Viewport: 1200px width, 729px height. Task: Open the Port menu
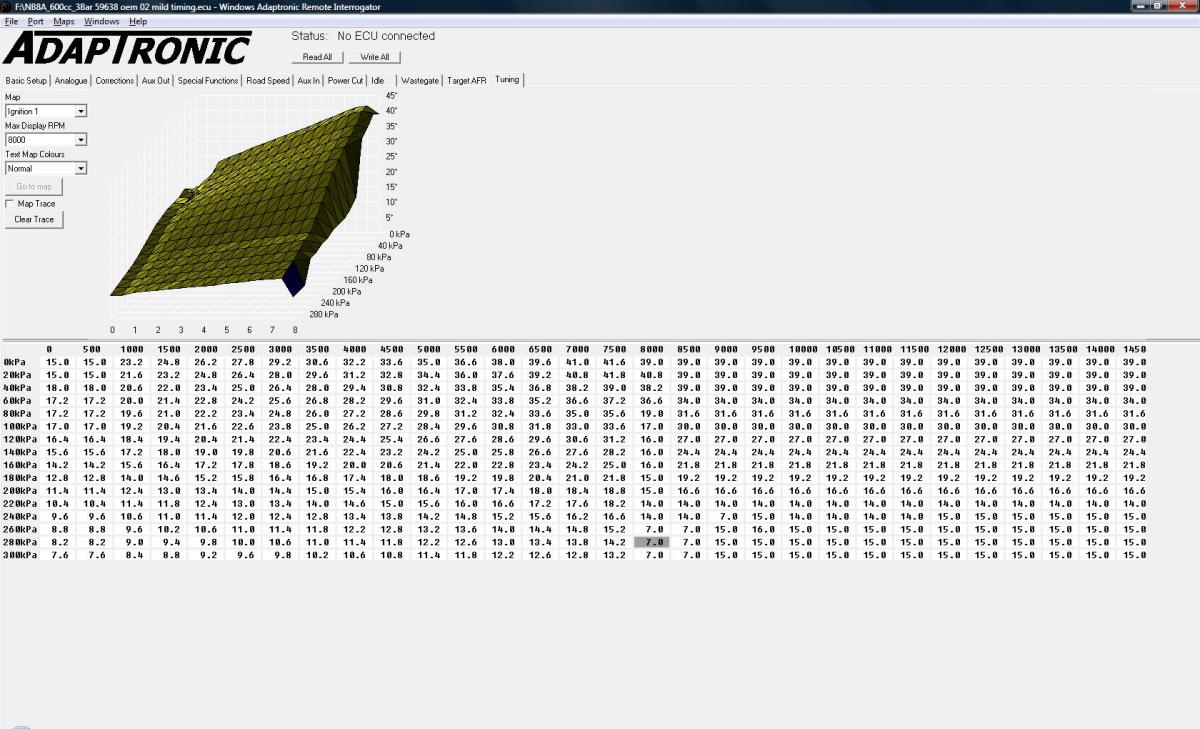pyautogui.click(x=35, y=21)
